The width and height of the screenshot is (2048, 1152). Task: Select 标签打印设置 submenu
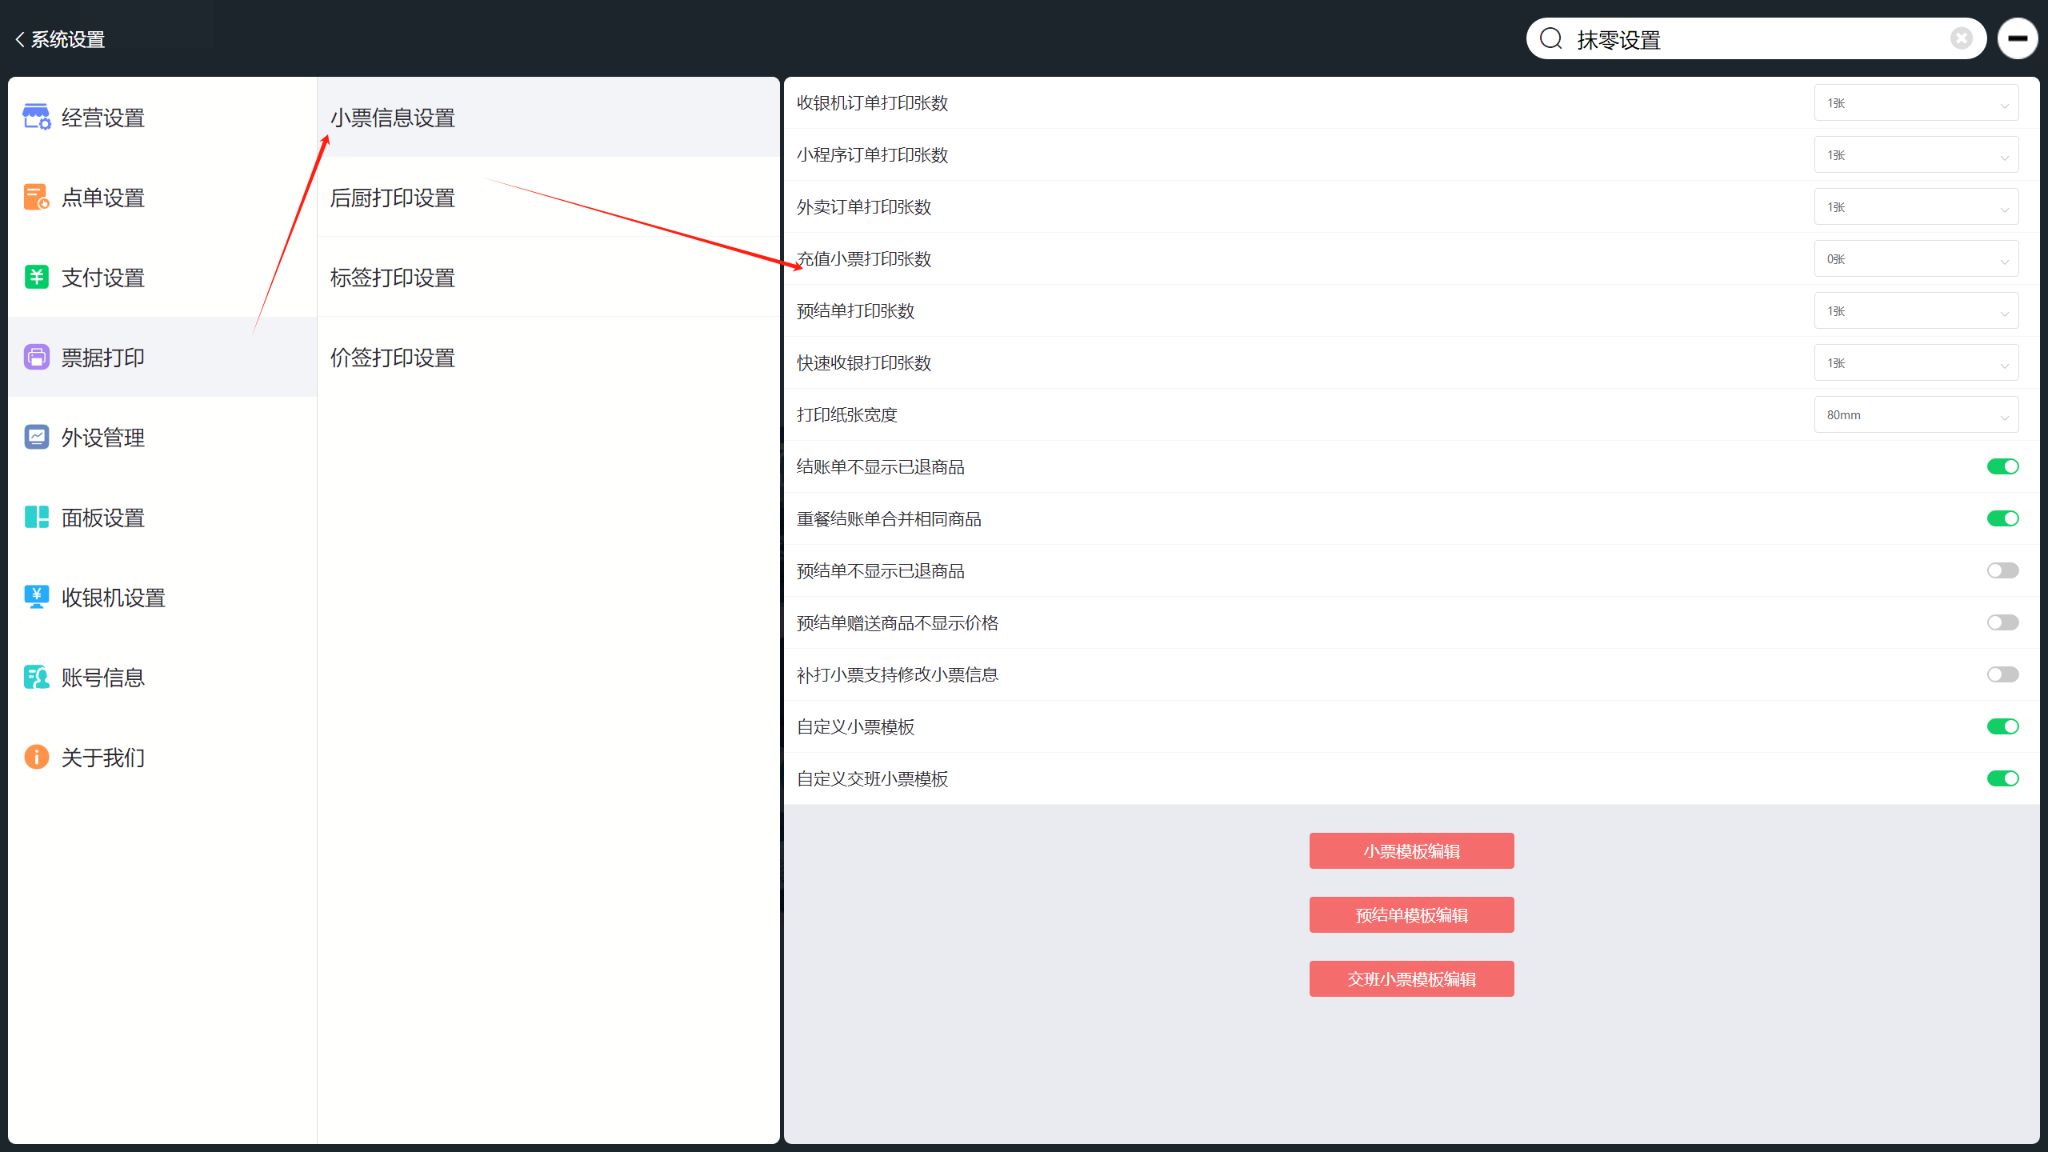pyautogui.click(x=548, y=277)
